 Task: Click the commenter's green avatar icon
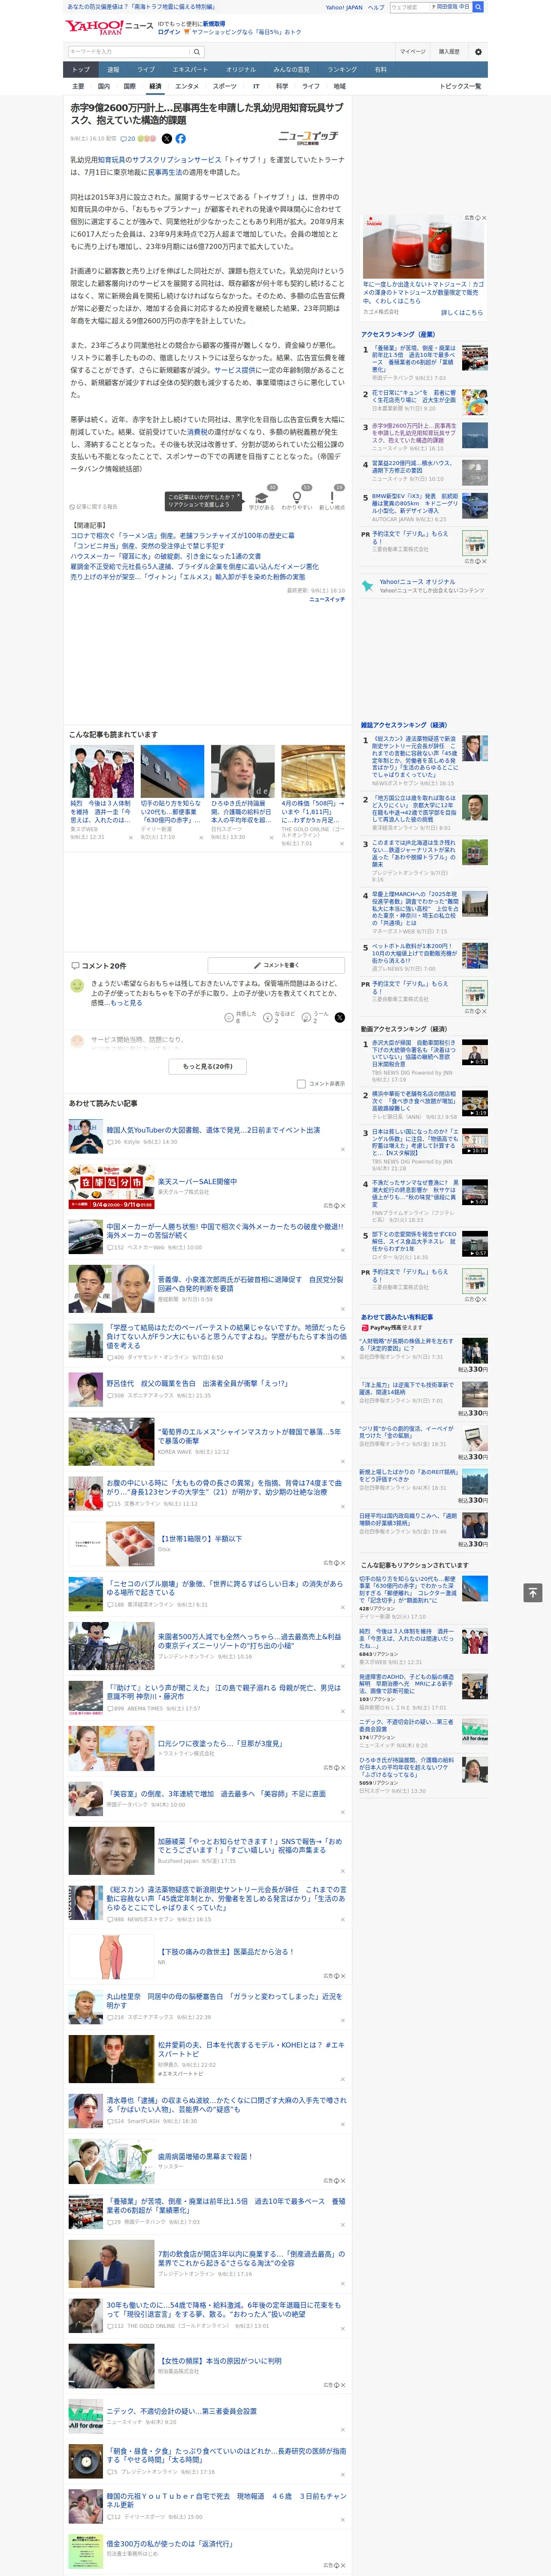[76, 986]
